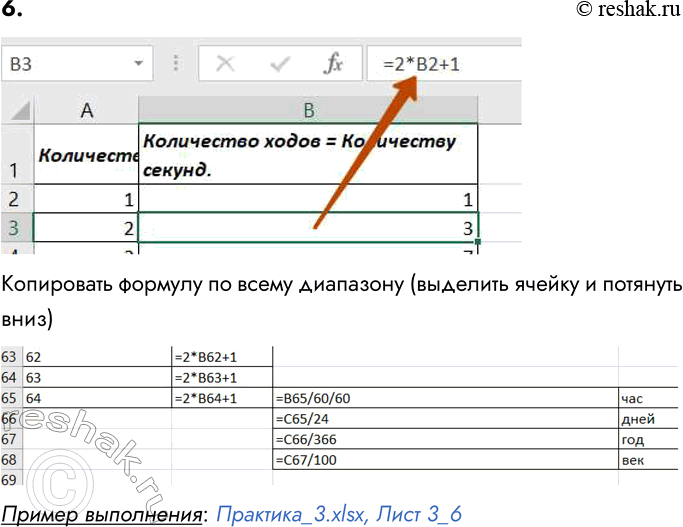Screen dimensions: 683x527
Task: Click the fill handle of cell B3
Action: point(479,241)
